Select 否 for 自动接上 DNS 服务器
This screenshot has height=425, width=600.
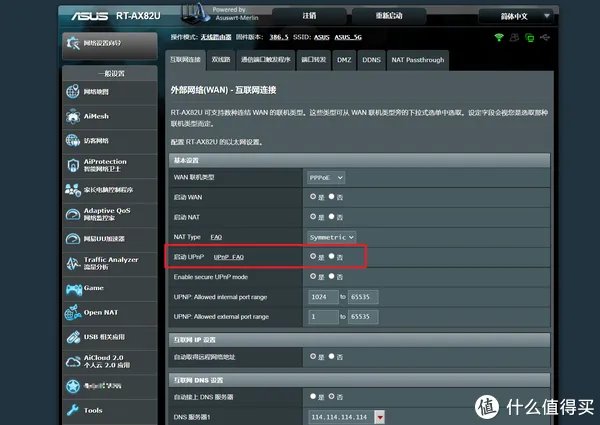coord(331,396)
